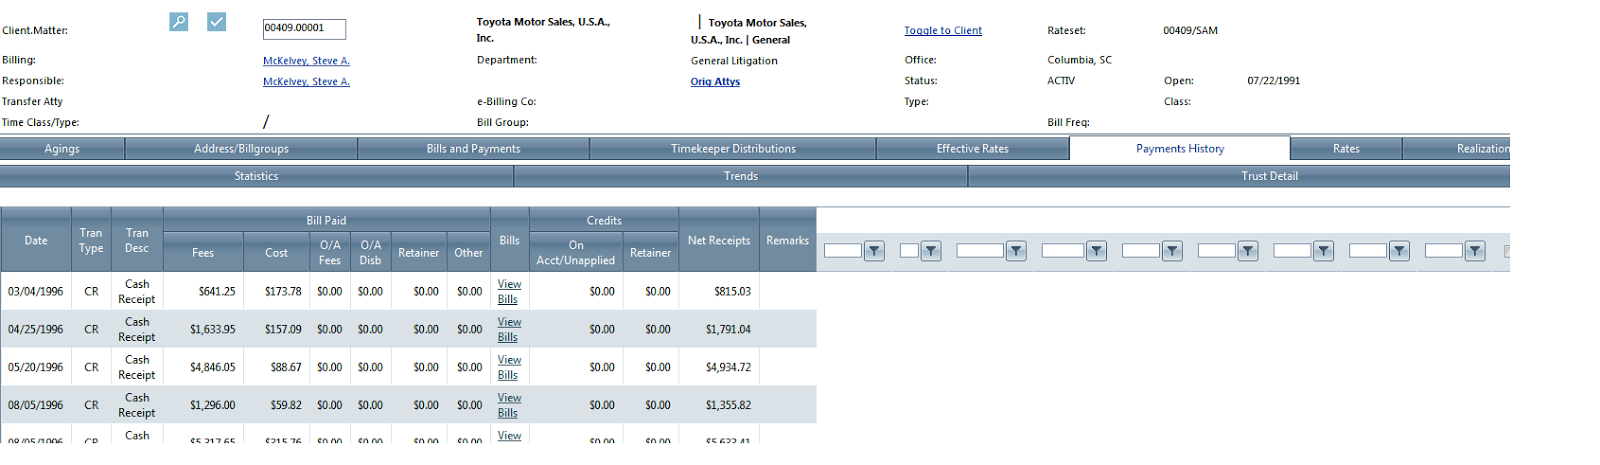Viewport: 1600px width, 465px height.
Task: Open the Rates tab
Action: [1346, 149]
